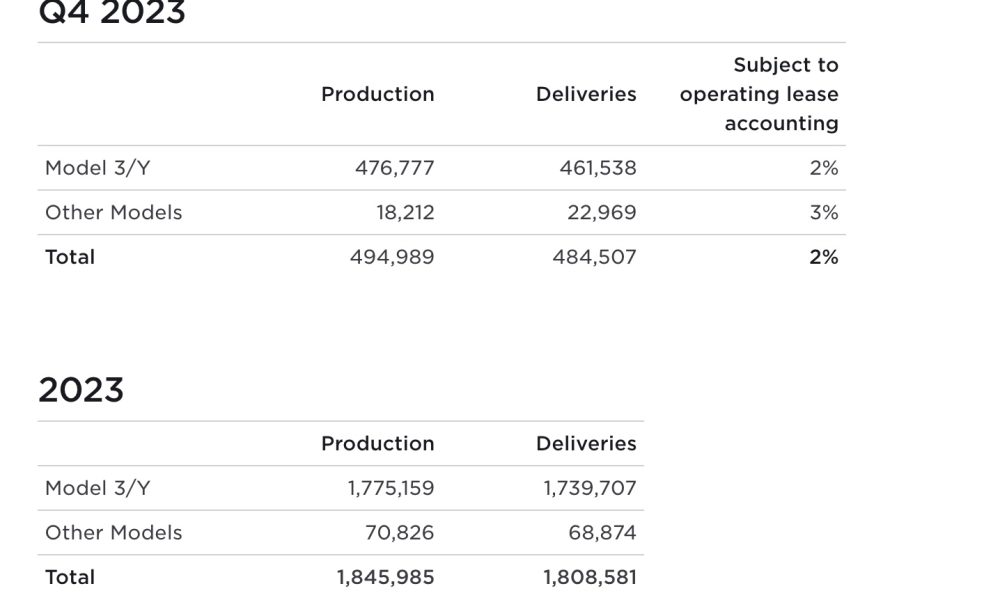Select the "Deliveries" header in the 2023 table
Screen dimensions: 1000x600
point(586,444)
